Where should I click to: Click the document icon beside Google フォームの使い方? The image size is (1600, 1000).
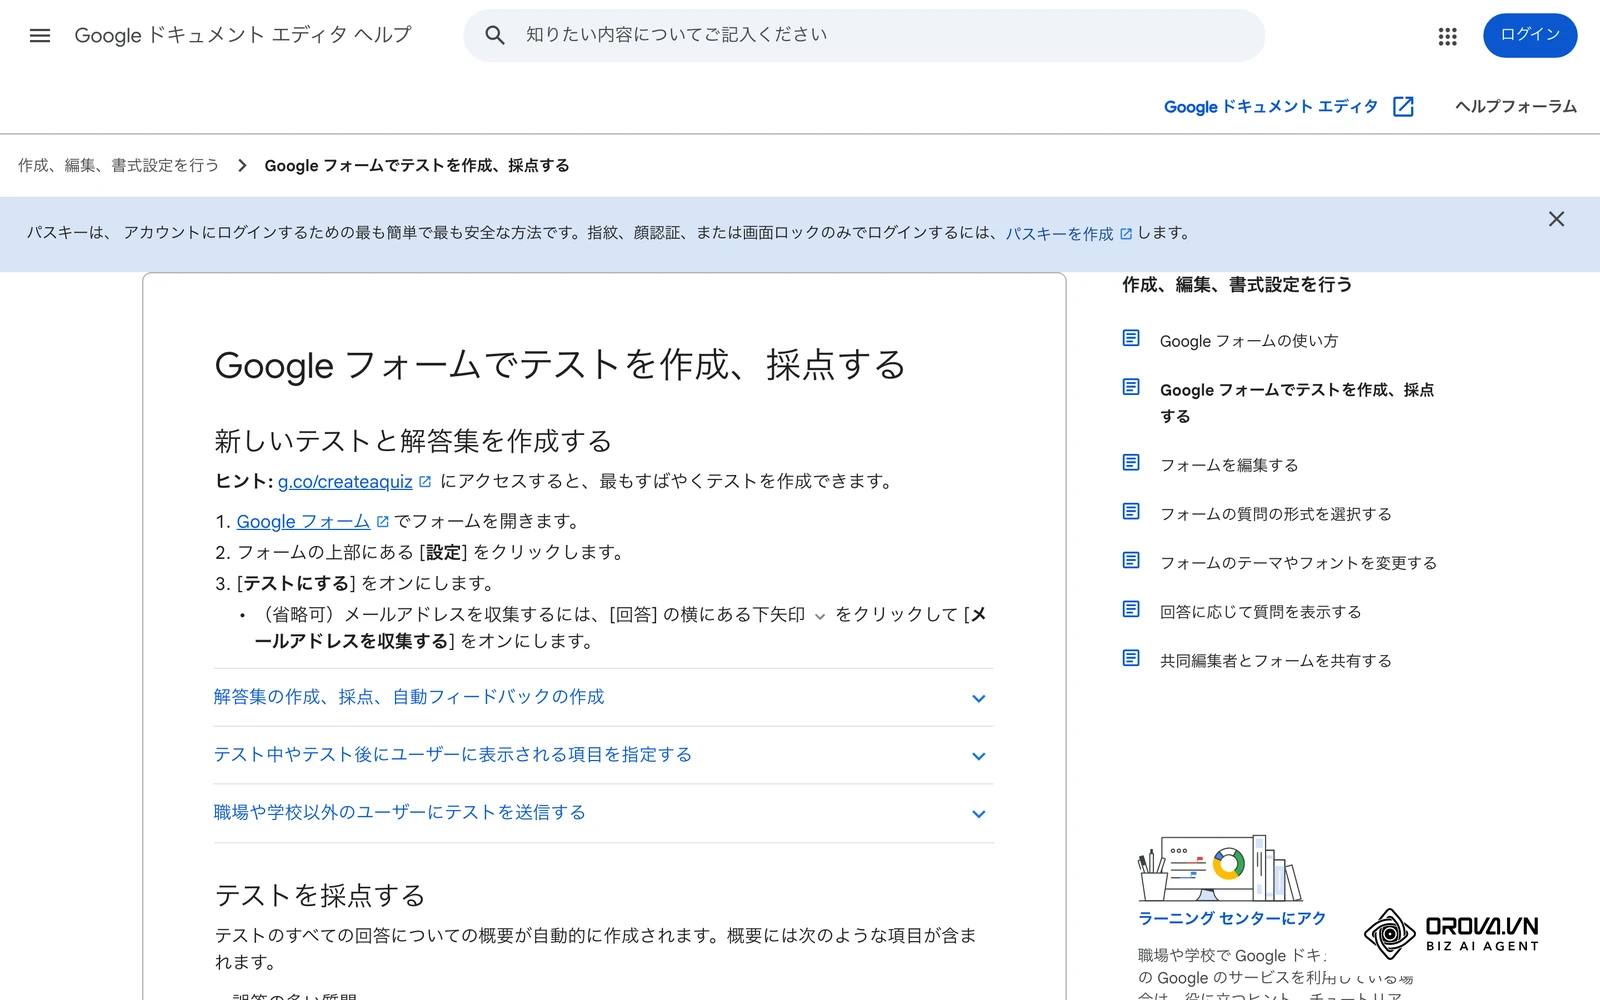(x=1131, y=338)
